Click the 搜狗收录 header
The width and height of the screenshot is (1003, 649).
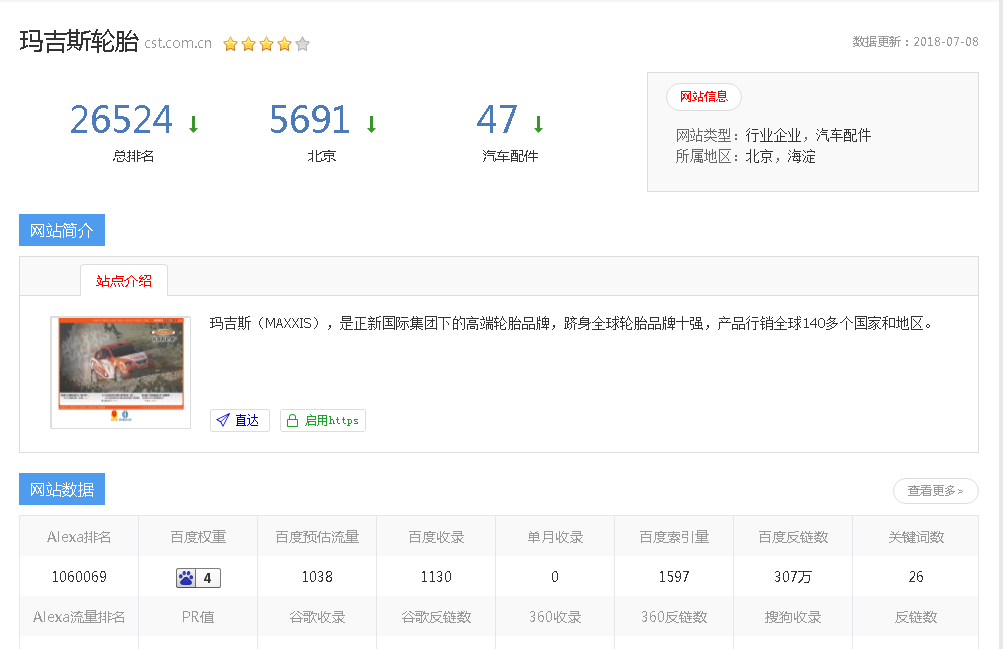(793, 617)
